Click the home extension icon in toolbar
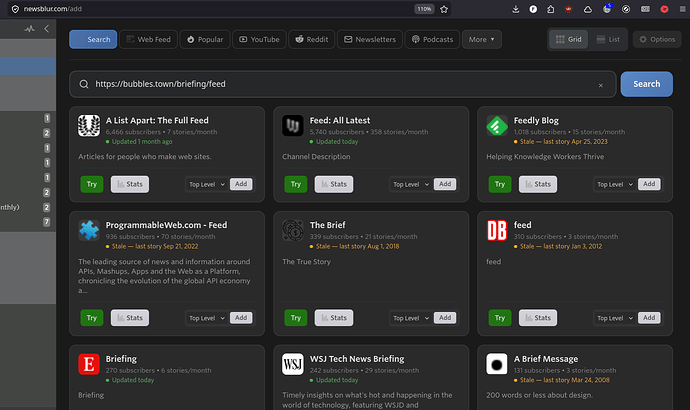The height and width of the screenshot is (410, 690). [551, 9]
